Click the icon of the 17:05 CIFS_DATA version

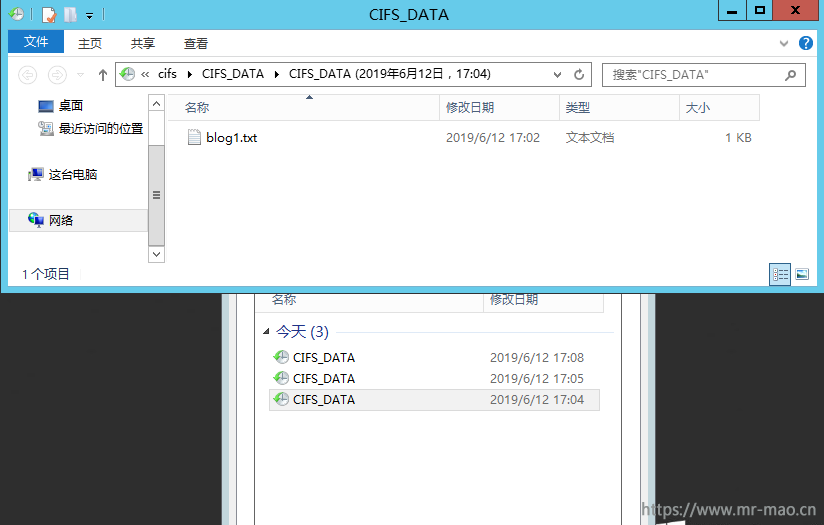281,378
